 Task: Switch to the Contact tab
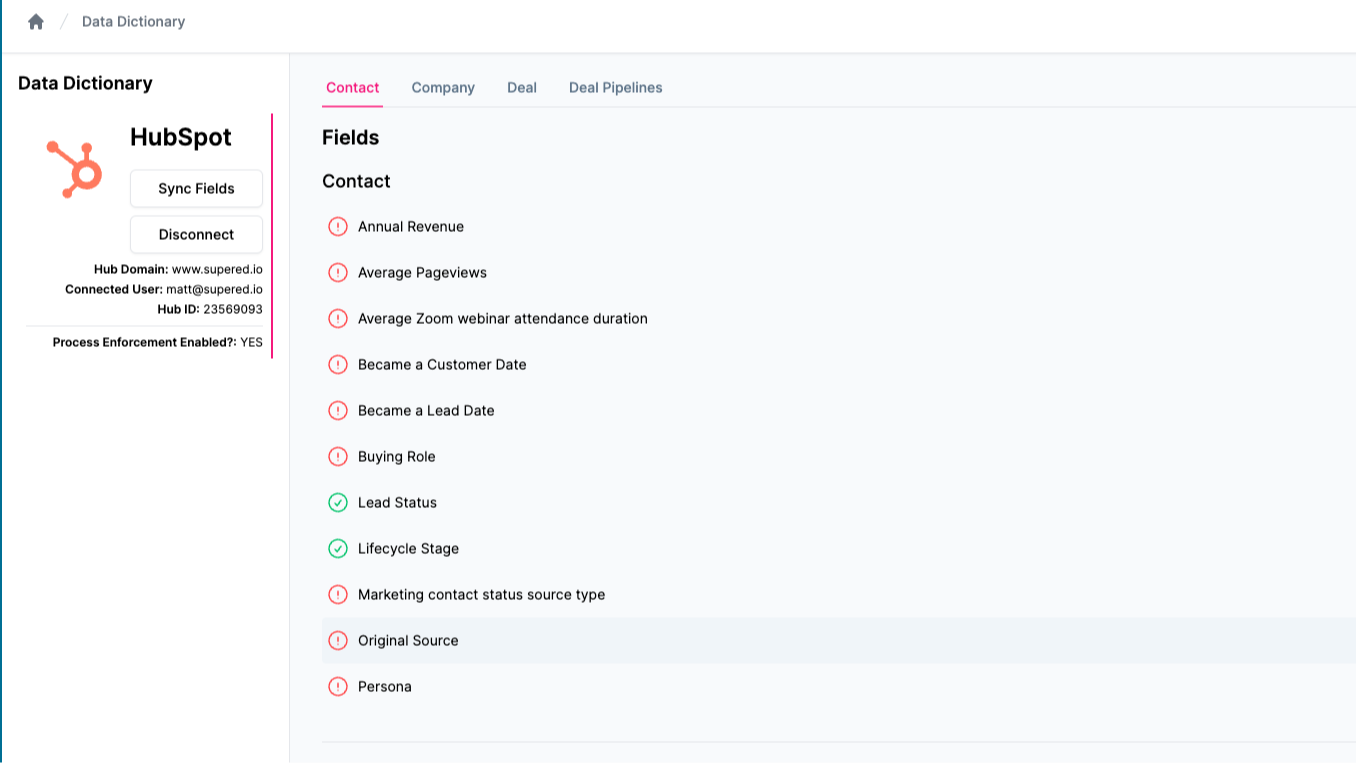coord(353,88)
